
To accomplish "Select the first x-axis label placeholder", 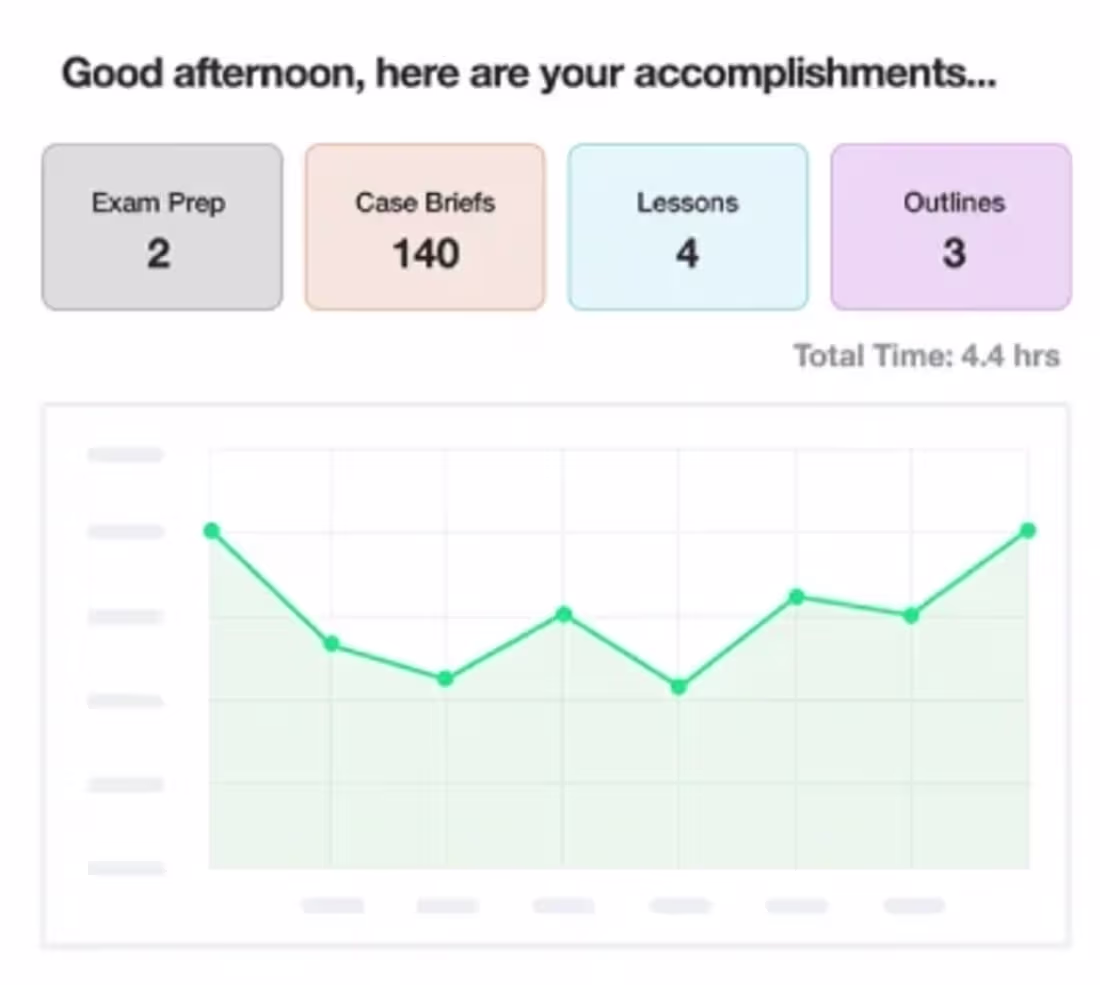I will pyautogui.click(x=333, y=906).
